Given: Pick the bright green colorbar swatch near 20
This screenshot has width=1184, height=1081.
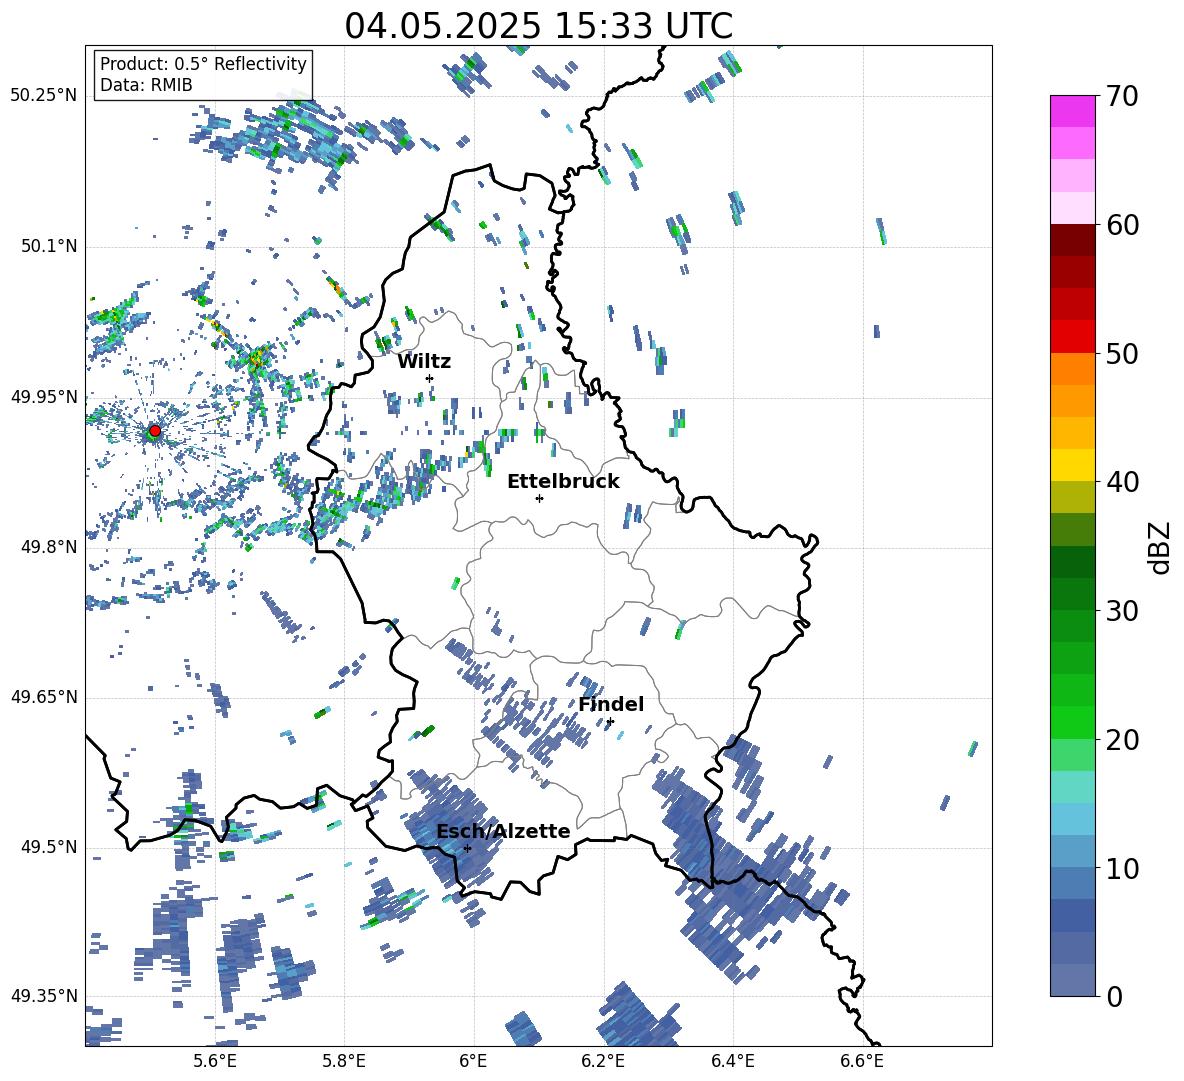Looking at the screenshot, I should point(1072,722).
